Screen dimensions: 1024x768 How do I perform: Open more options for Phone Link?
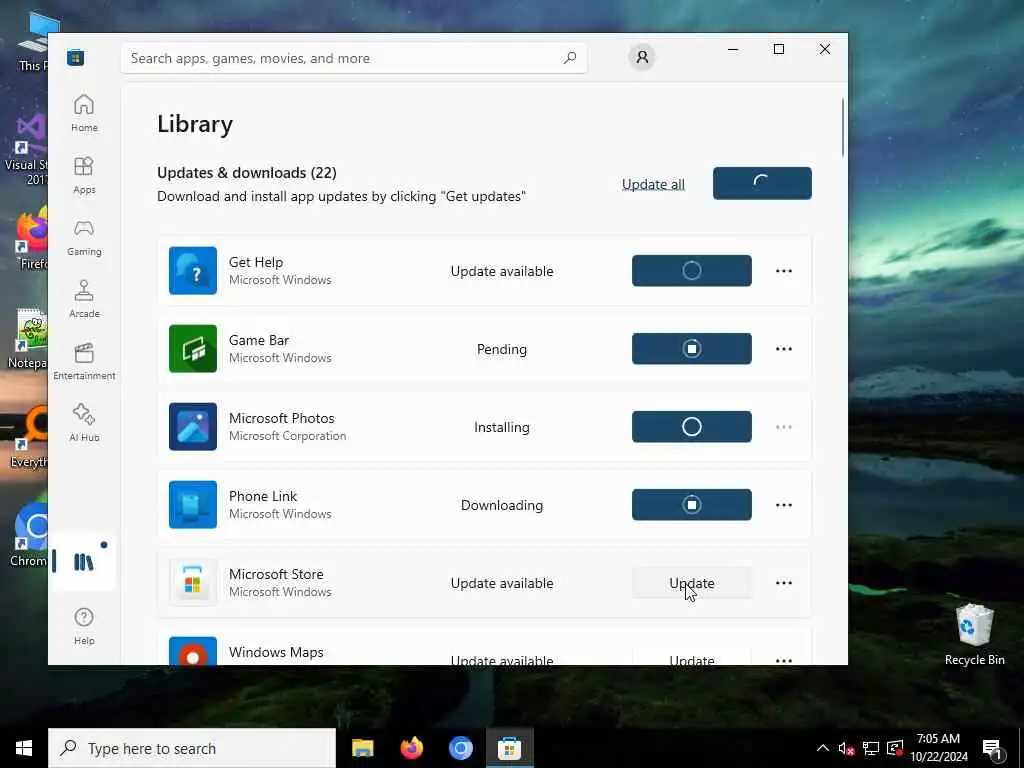[784, 505]
